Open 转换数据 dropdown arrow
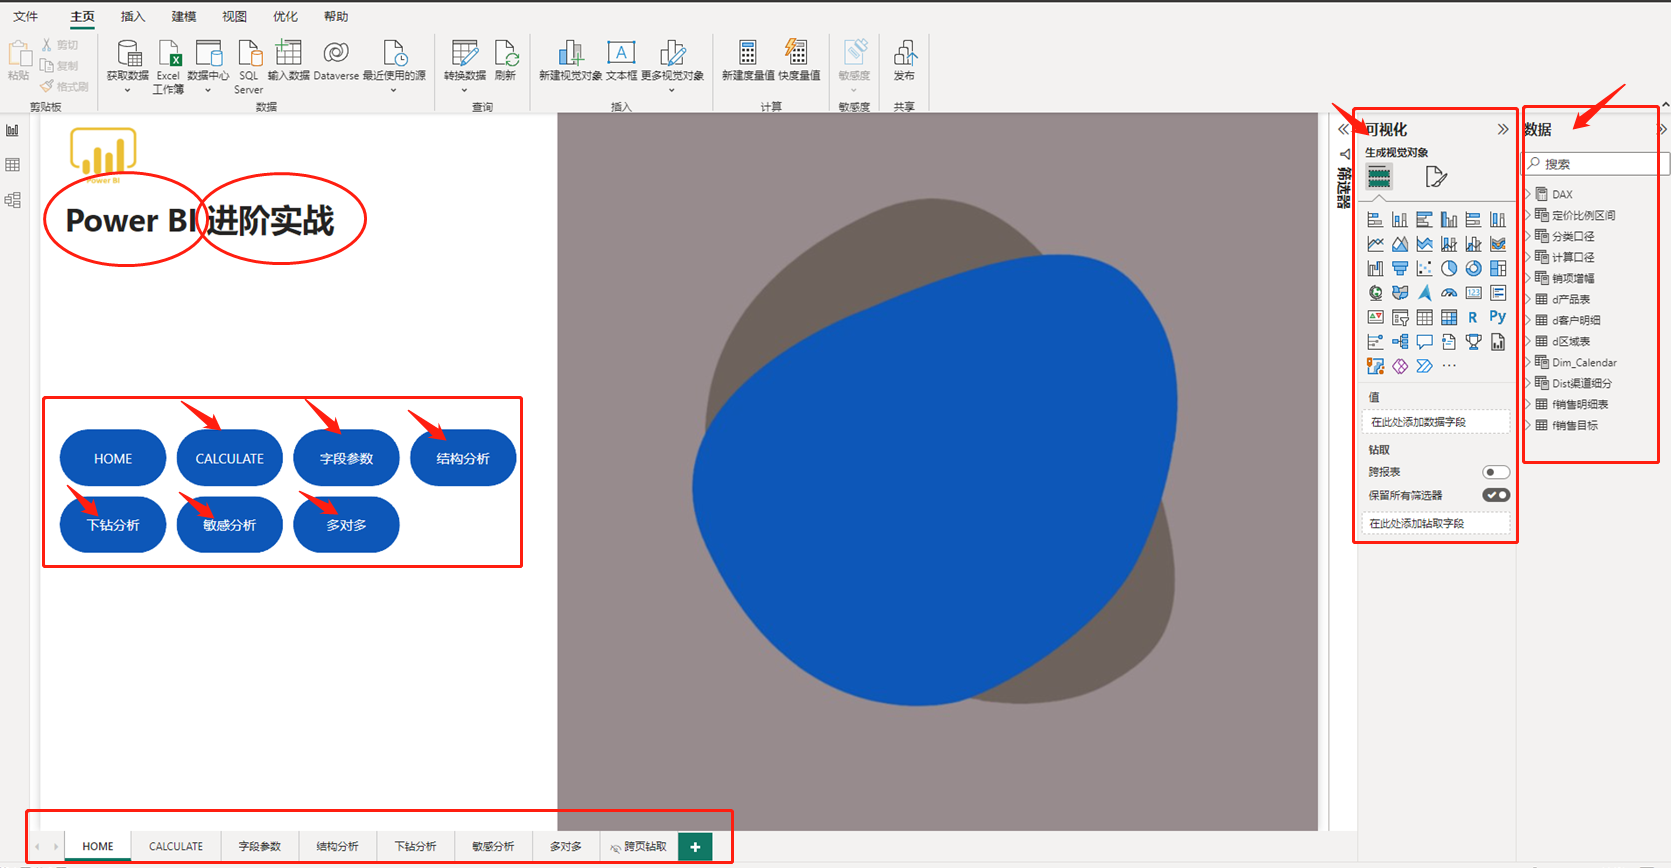The width and height of the screenshot is (1671, 868). pos(464,90)
